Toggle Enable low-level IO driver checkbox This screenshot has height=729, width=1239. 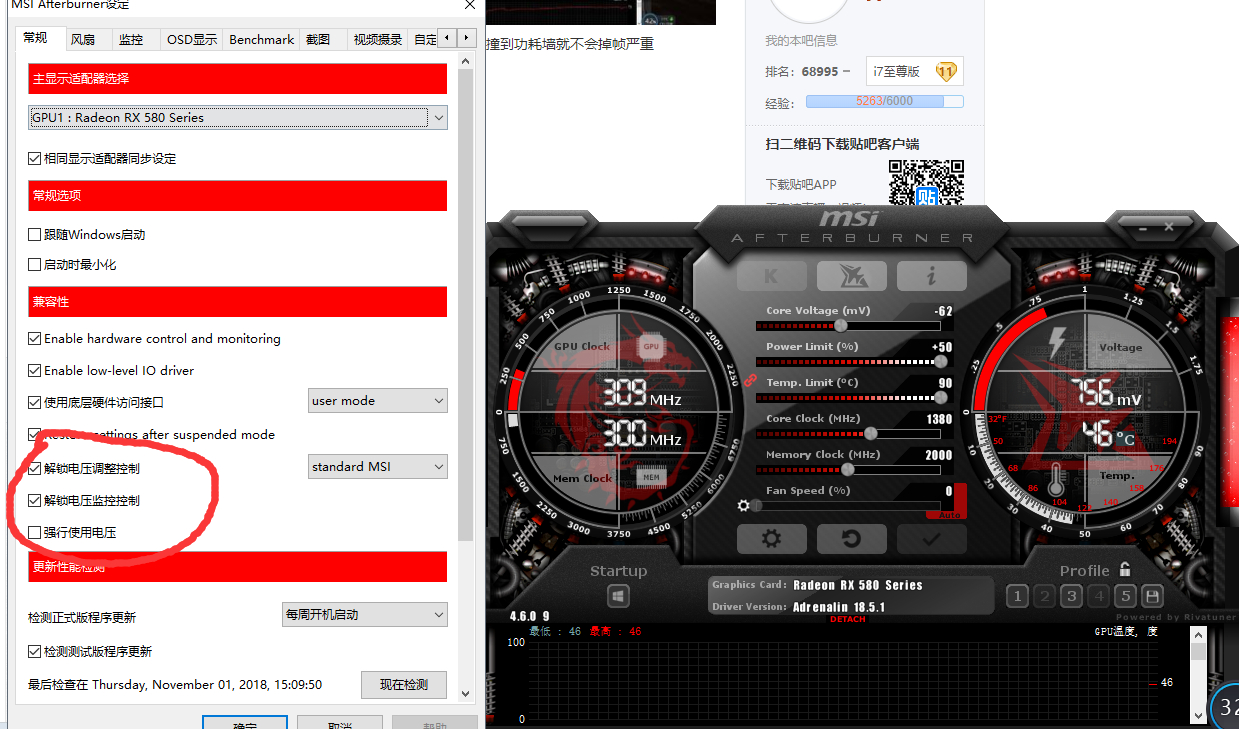(35, 370)
